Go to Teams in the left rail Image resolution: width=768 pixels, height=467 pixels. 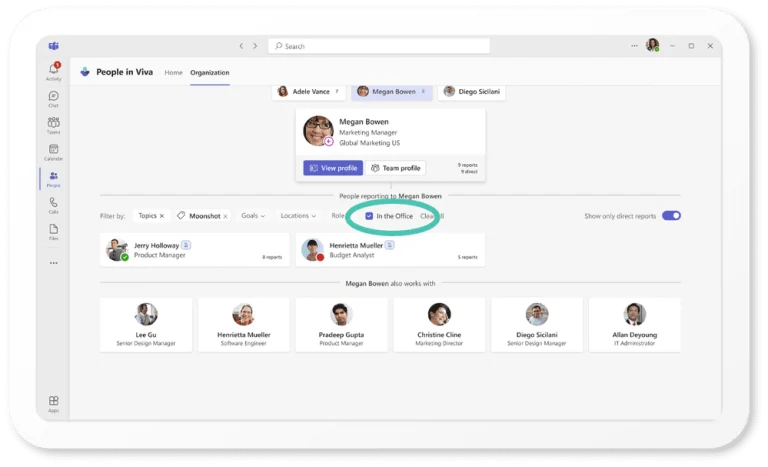(53, 124)
